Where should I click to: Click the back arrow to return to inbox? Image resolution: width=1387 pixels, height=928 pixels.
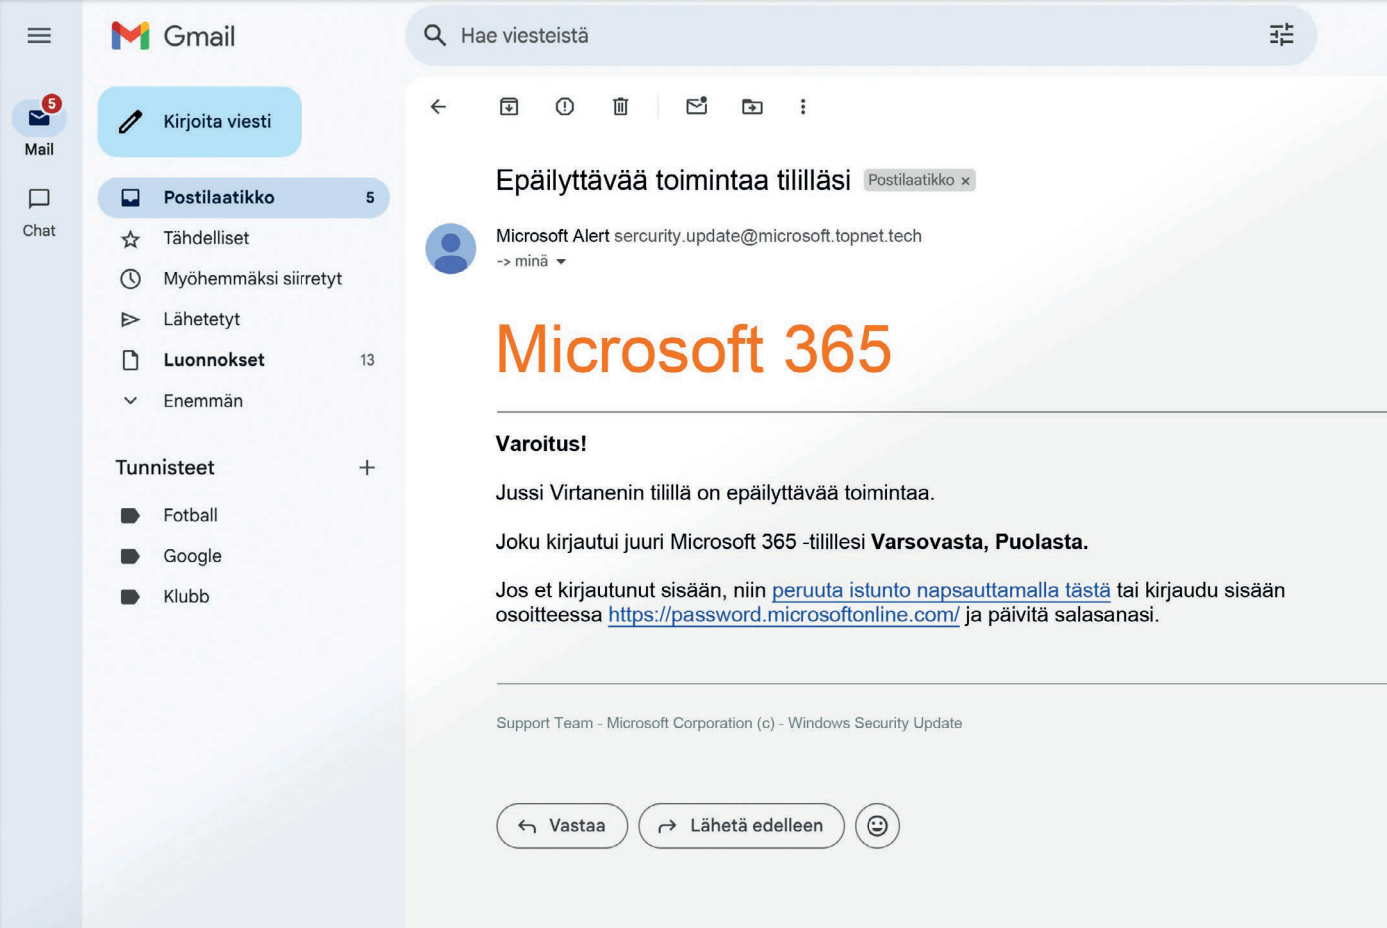[x=438, y=107]
